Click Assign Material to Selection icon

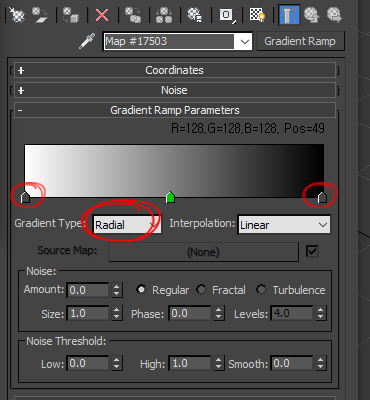tap(71, 15)
